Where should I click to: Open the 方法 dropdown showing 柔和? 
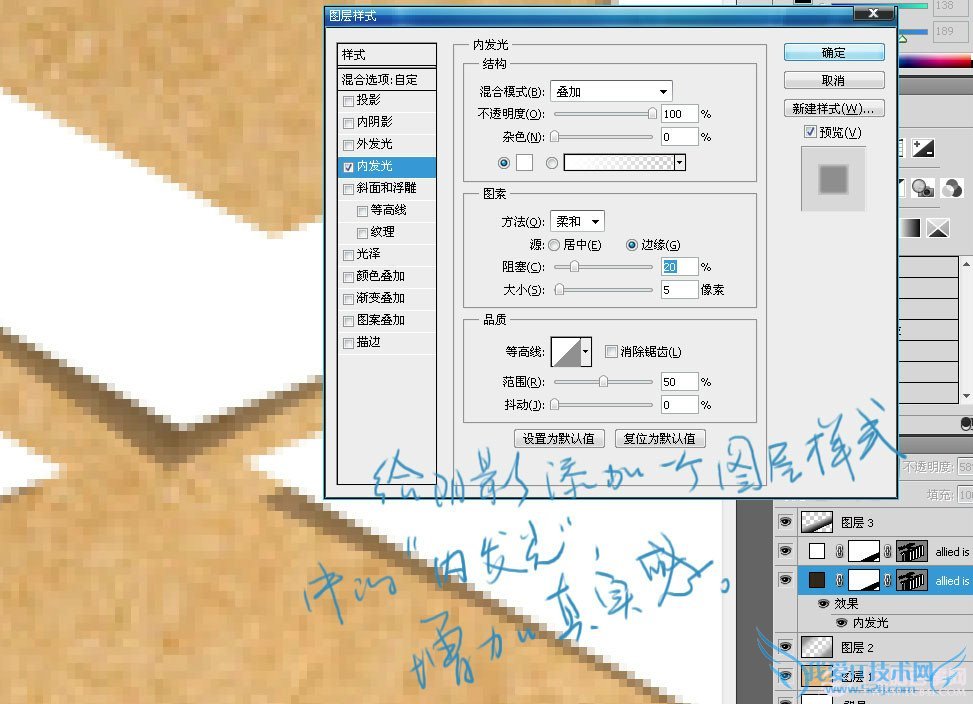coord(577,221)
